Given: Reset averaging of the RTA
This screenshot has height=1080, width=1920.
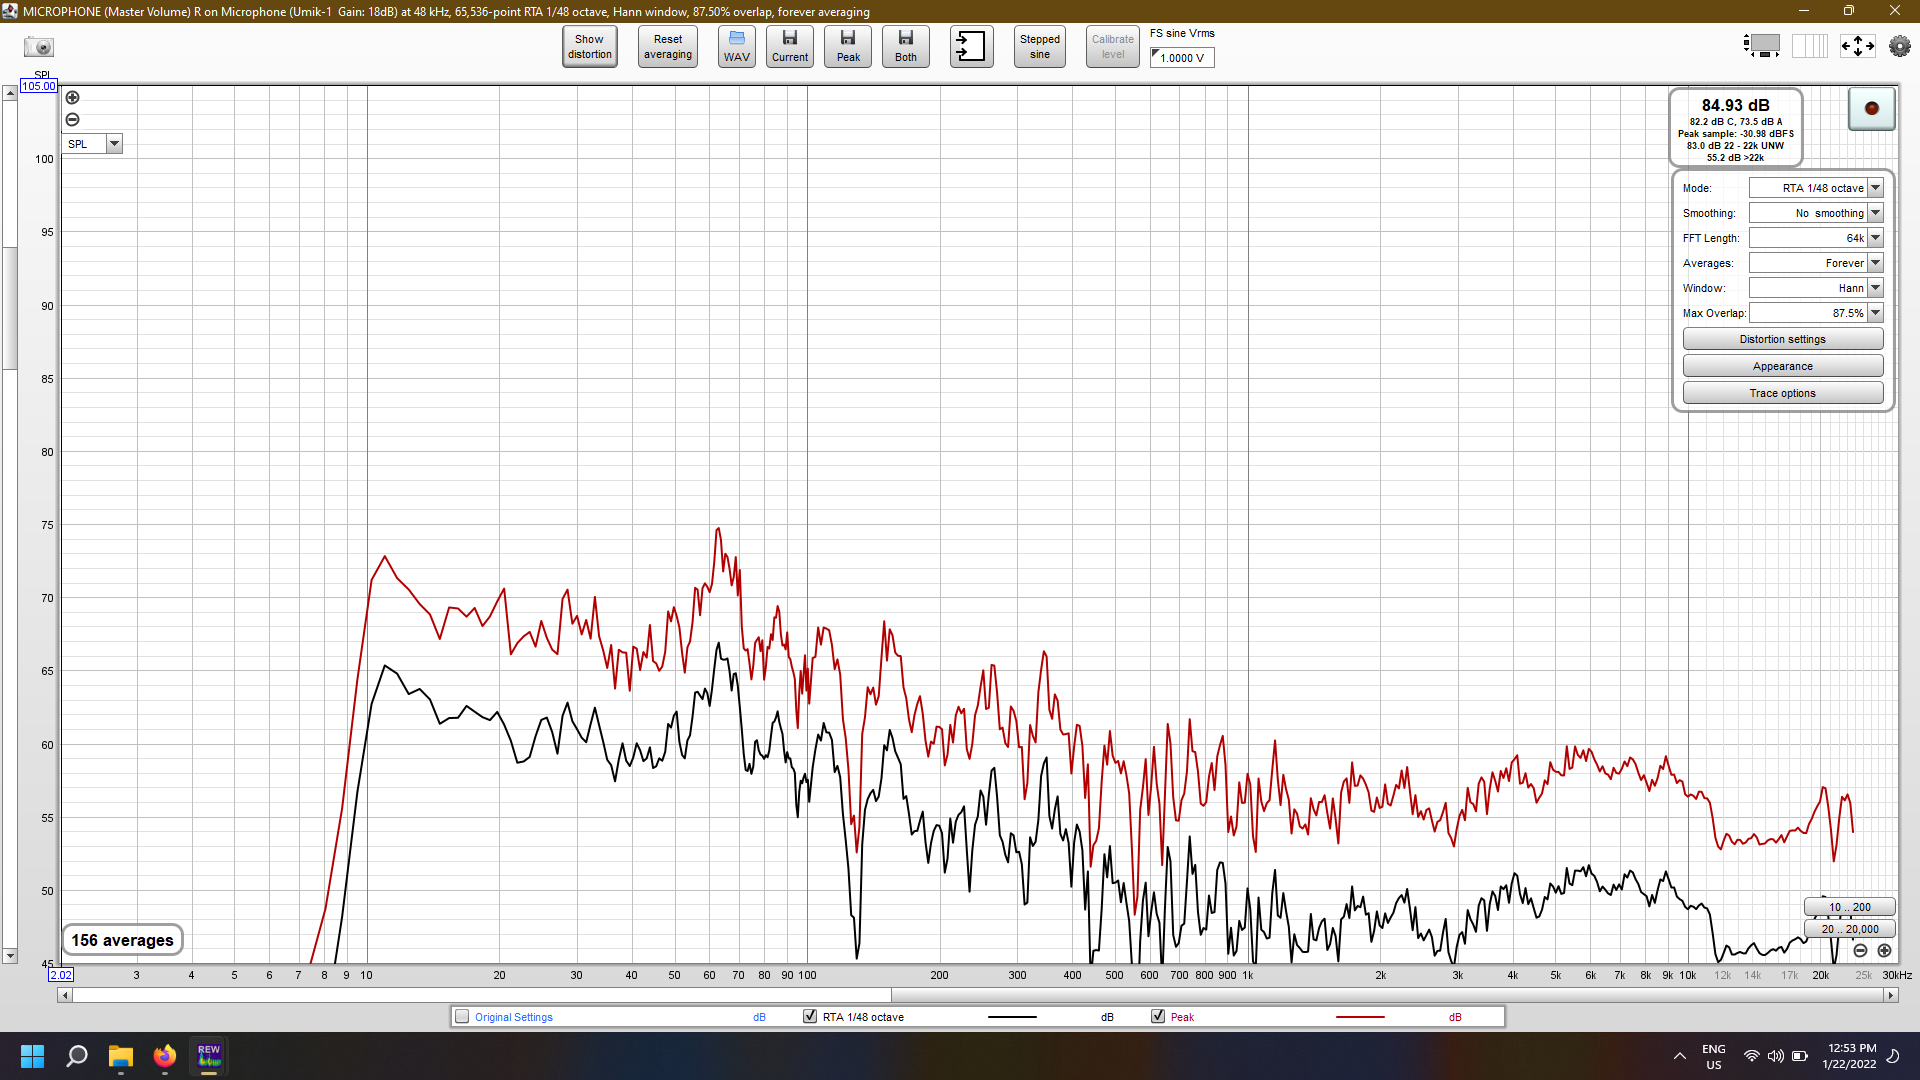Looking at the screenshot, I should (668, 47).
